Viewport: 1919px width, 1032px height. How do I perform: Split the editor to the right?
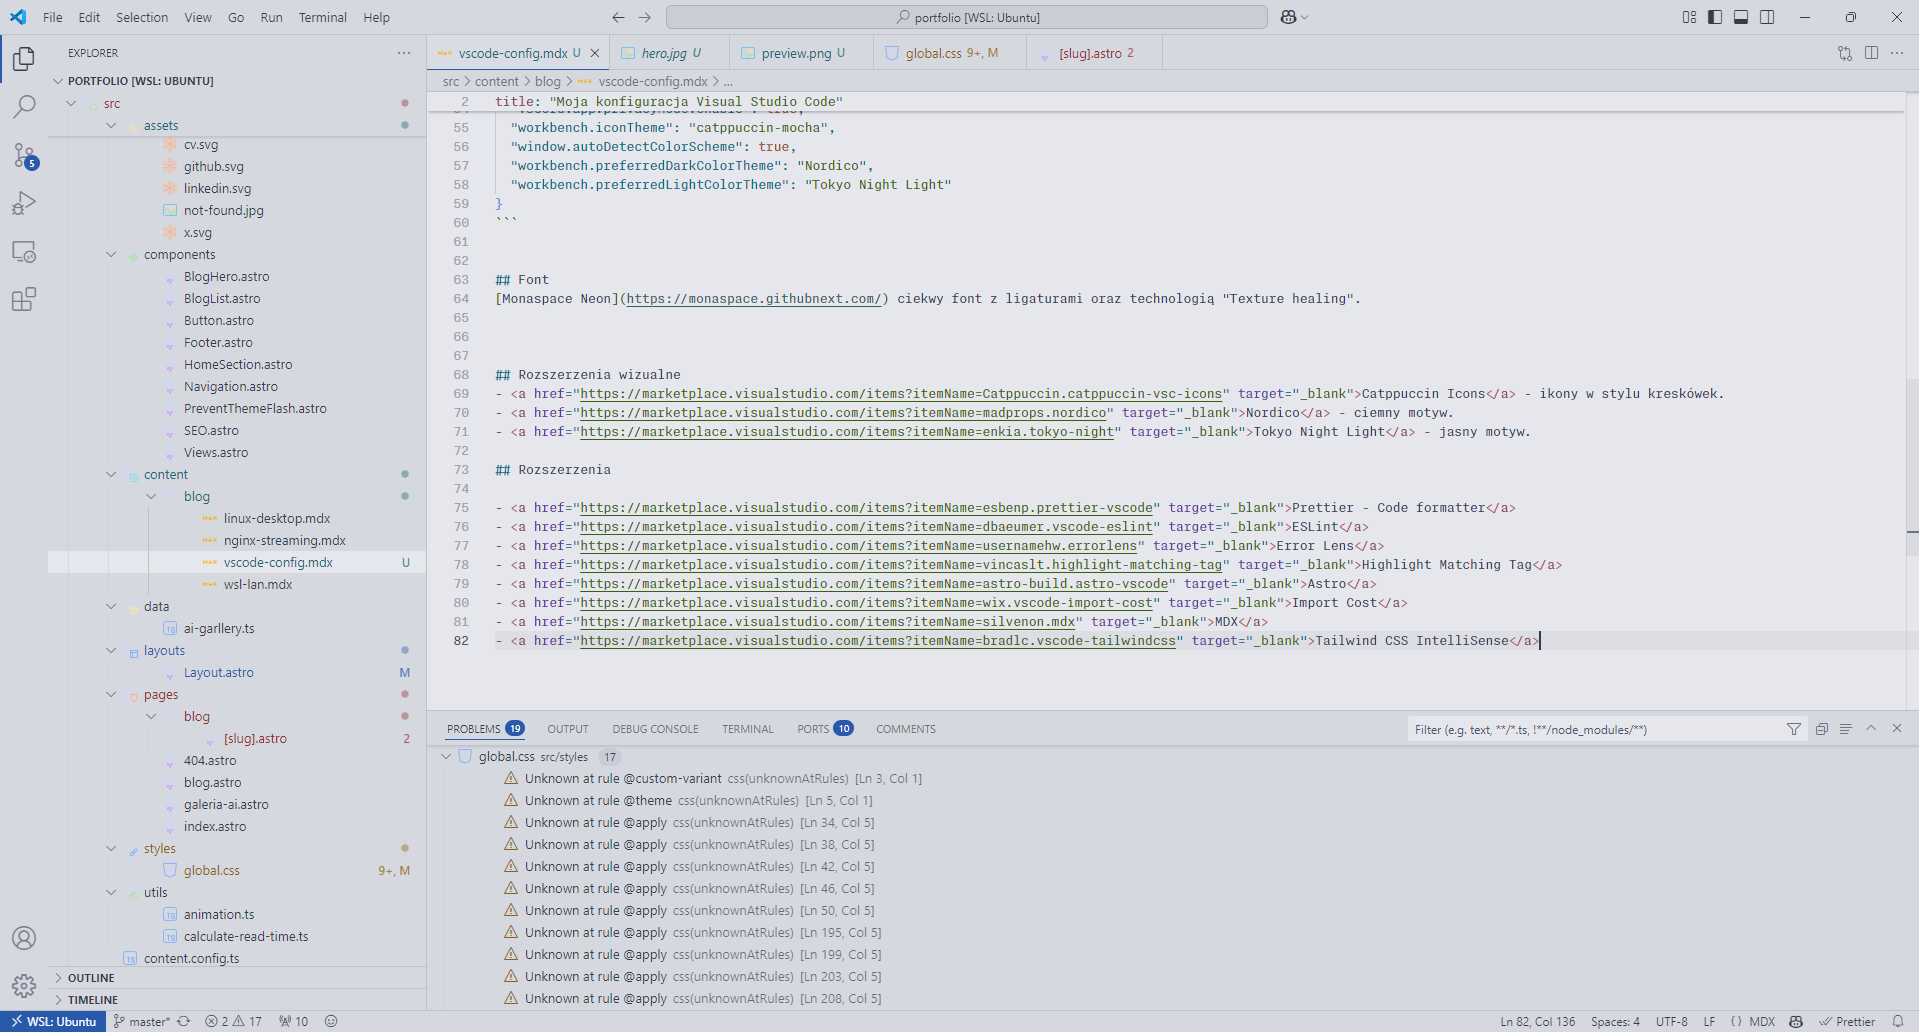pyautogui.click(x=1871, y=53)
